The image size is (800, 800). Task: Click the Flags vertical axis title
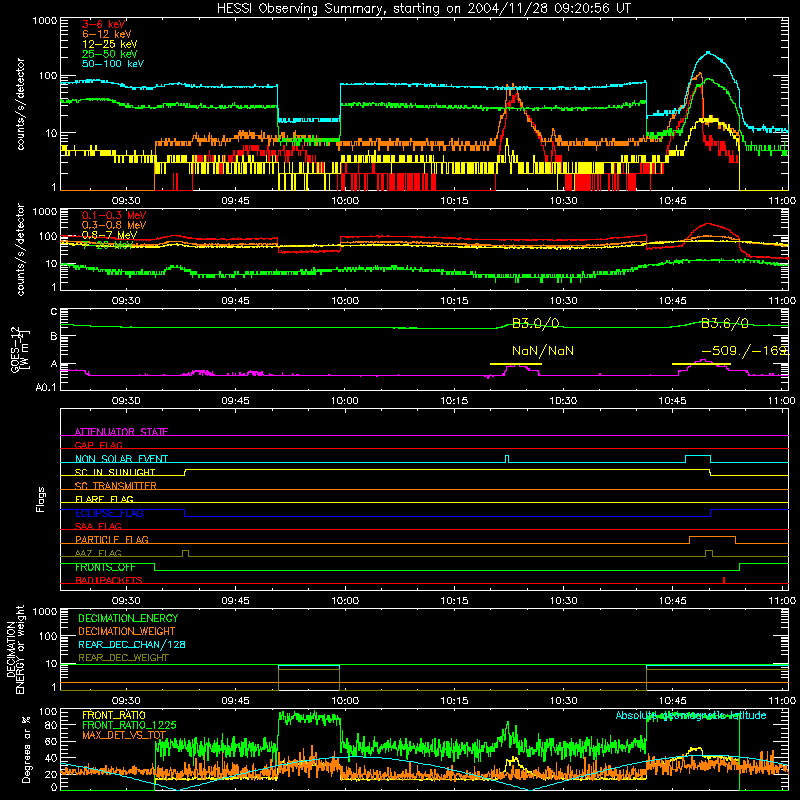40,499
